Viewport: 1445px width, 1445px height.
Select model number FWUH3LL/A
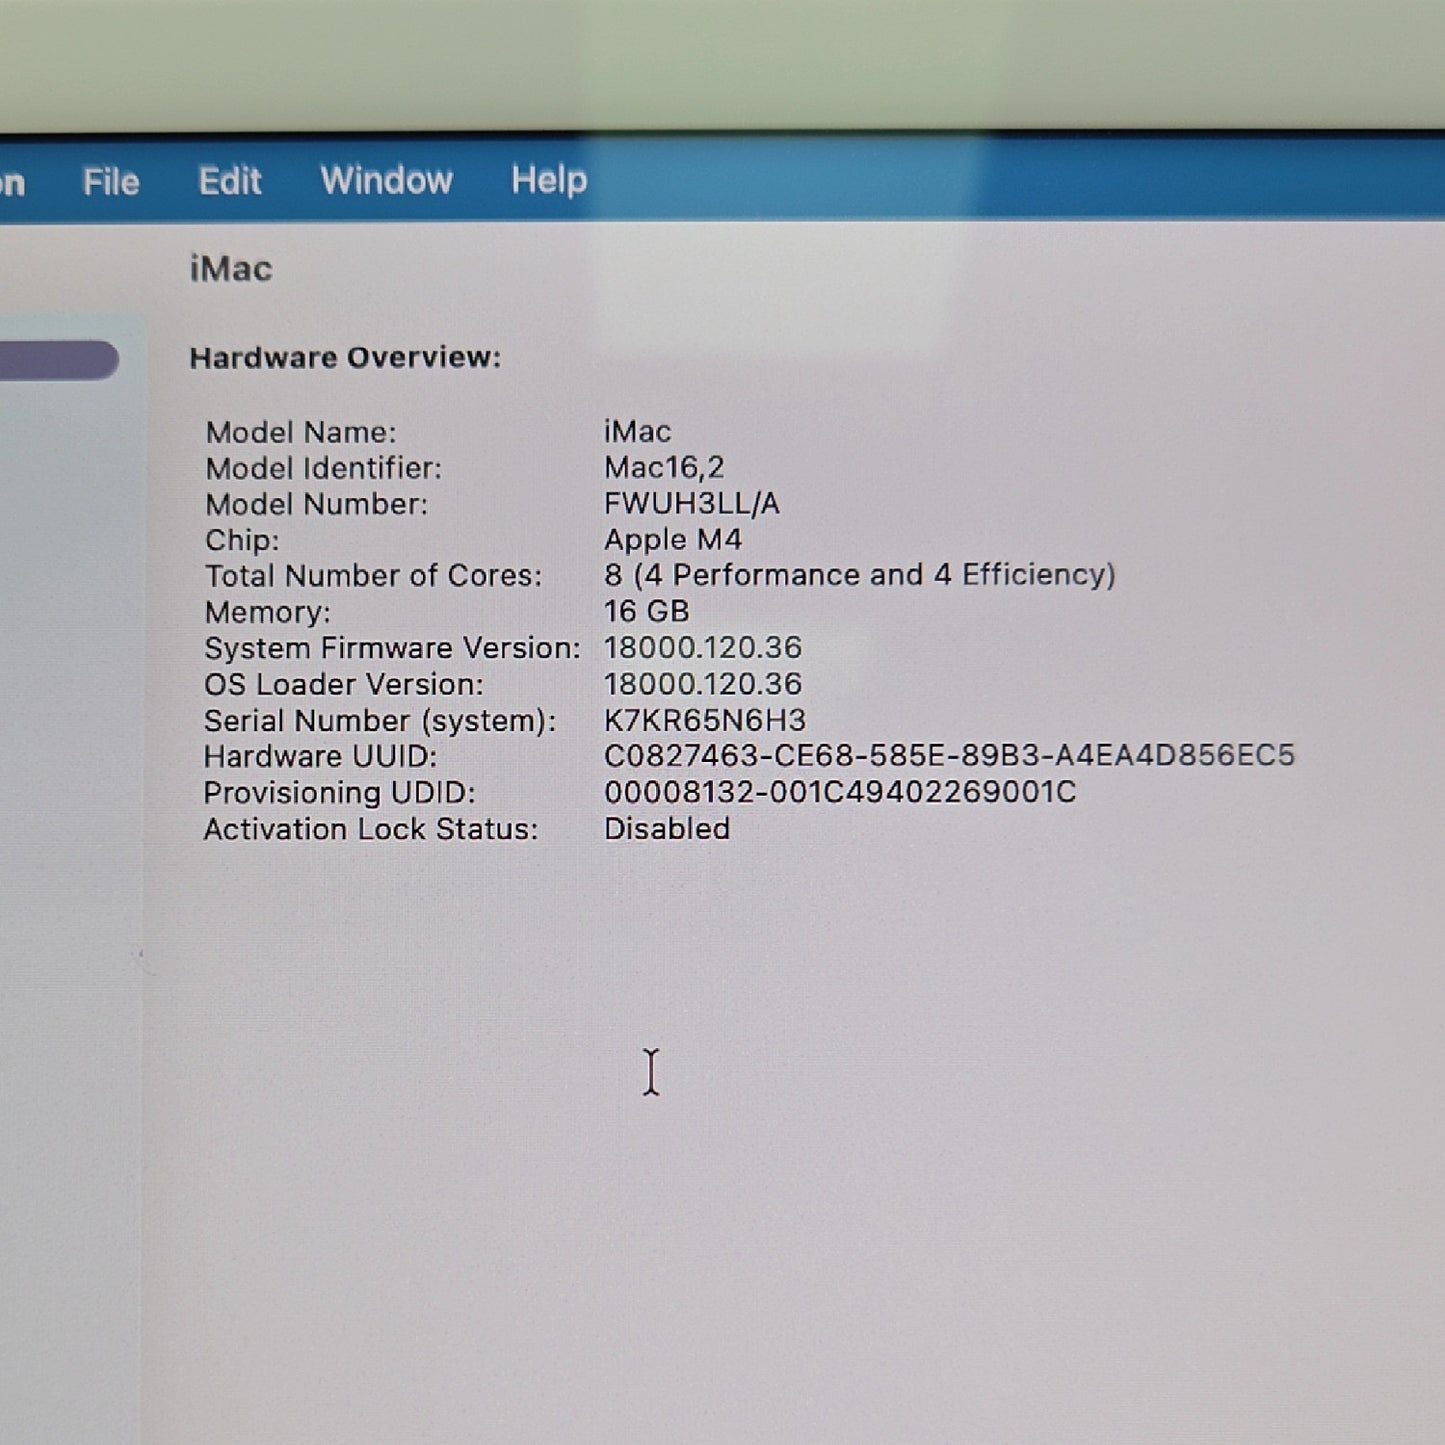tap(692, 503)
